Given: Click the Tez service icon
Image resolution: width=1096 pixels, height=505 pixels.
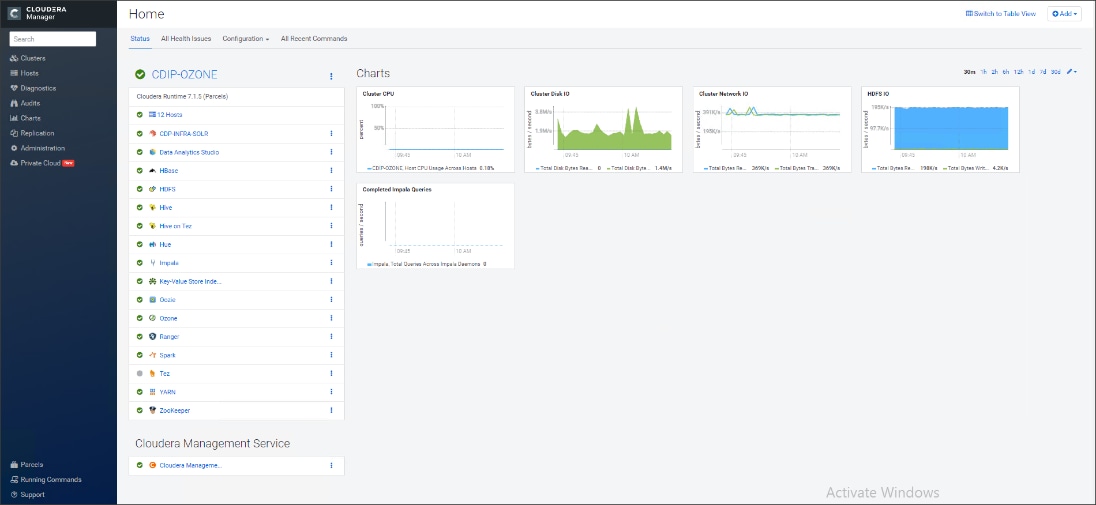Looking at the screenshot, I should 152,374.
